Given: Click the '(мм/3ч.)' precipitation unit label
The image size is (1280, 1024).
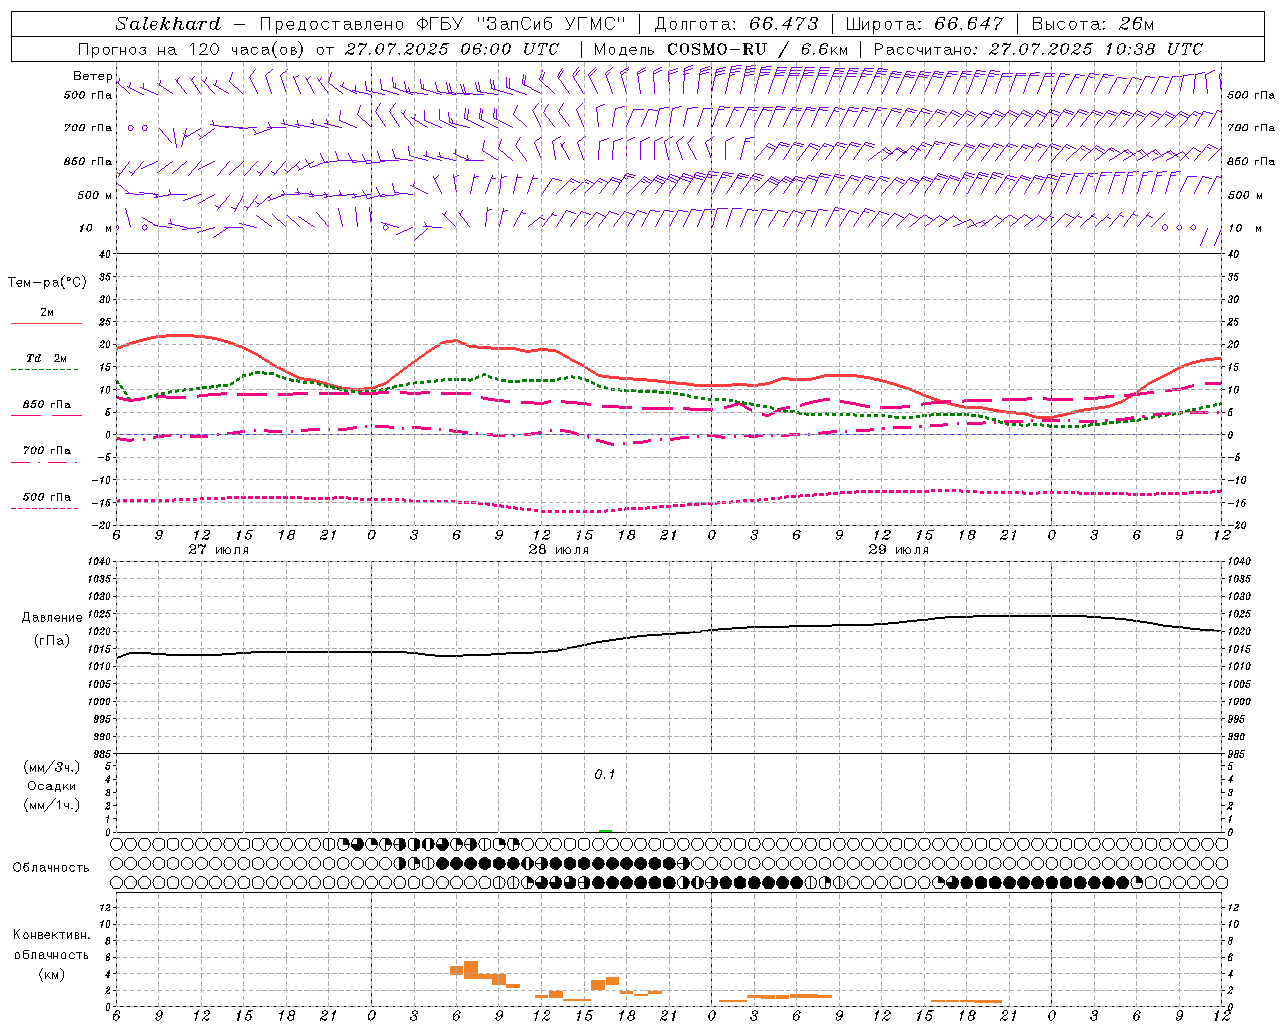Looking at the screenshot, I should (x=51, y=767).
